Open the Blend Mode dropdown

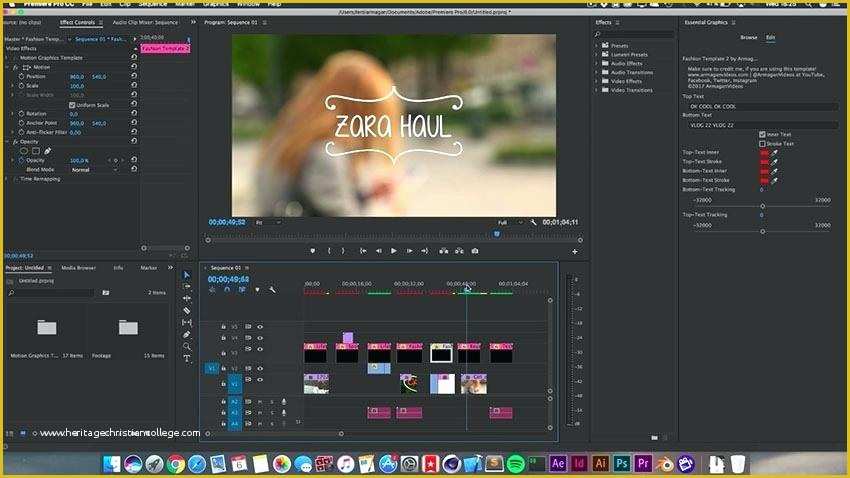[x=94, y=170]
